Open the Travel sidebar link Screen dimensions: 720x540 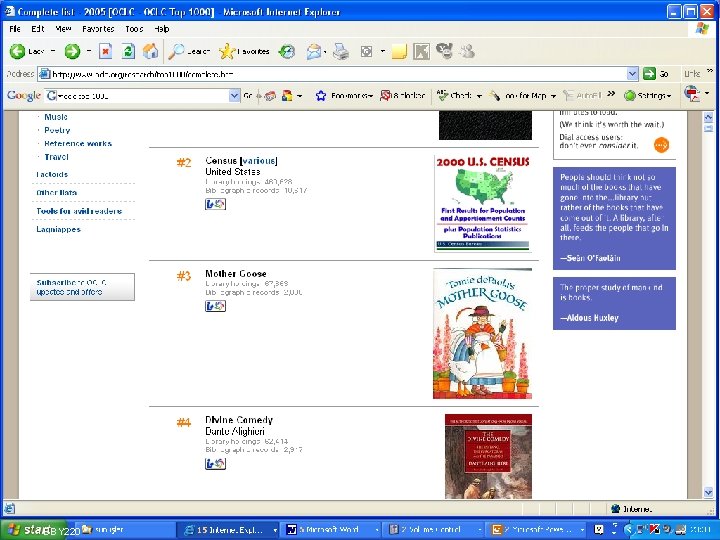tap(56, 157)
